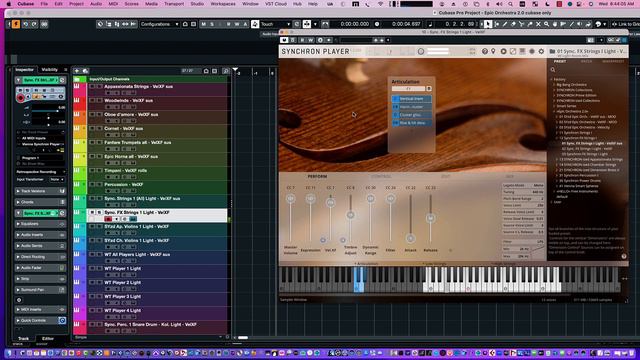Image resolution: width=640 pixels, height=360 pixels.
Task: Select the Object Selection arrow tool
Action: pyautogui.click(x=488, y=24)
